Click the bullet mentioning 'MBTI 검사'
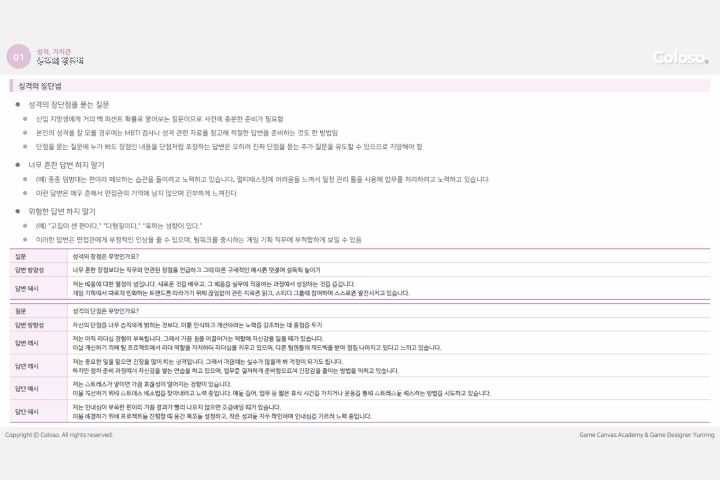 [186, 133]
